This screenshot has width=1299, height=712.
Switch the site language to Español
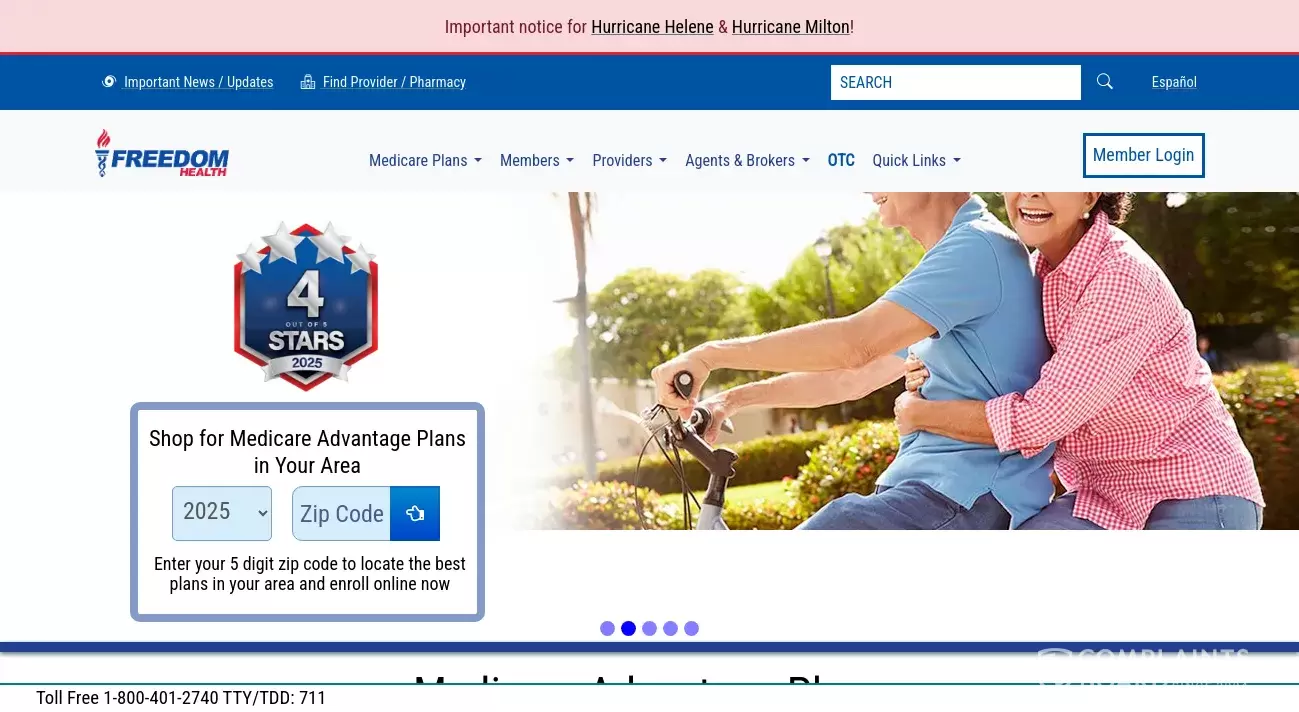(x=1173, y=82)
